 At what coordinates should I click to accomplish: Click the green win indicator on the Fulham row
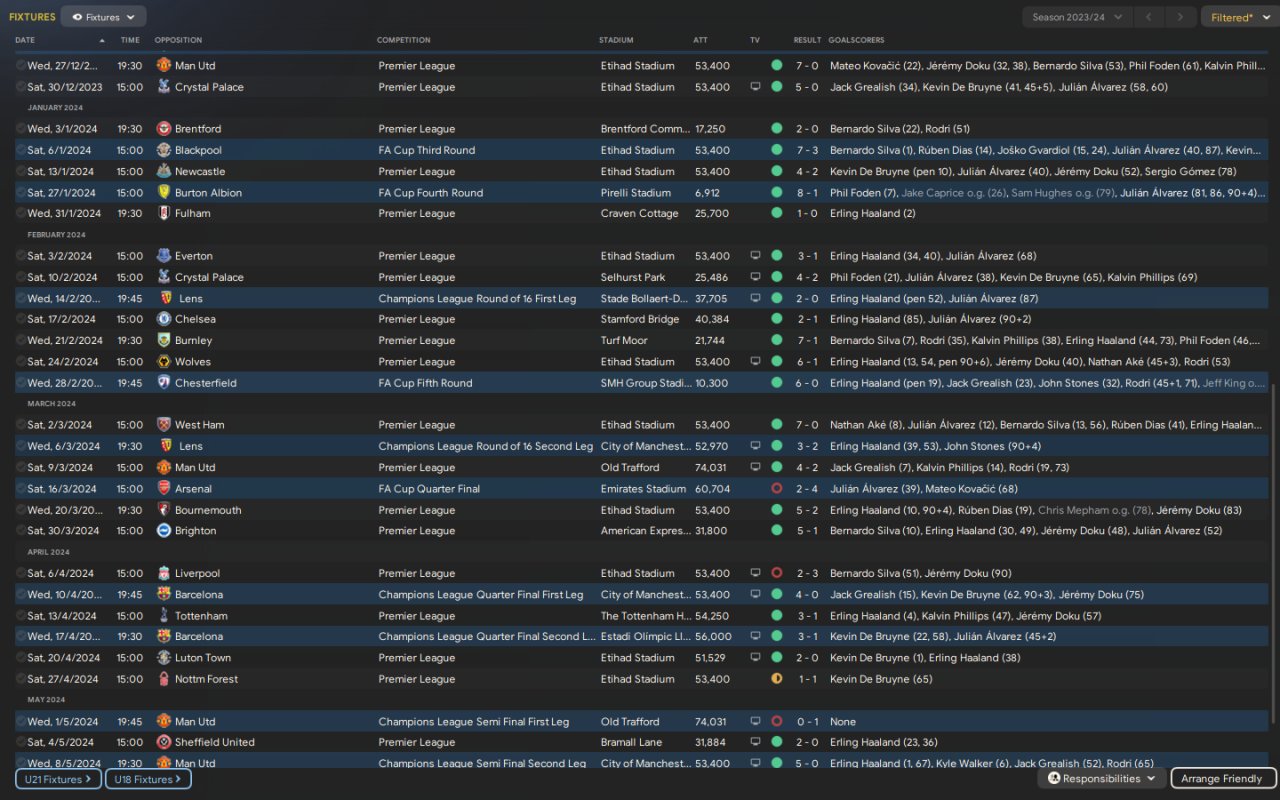[777, 213]
